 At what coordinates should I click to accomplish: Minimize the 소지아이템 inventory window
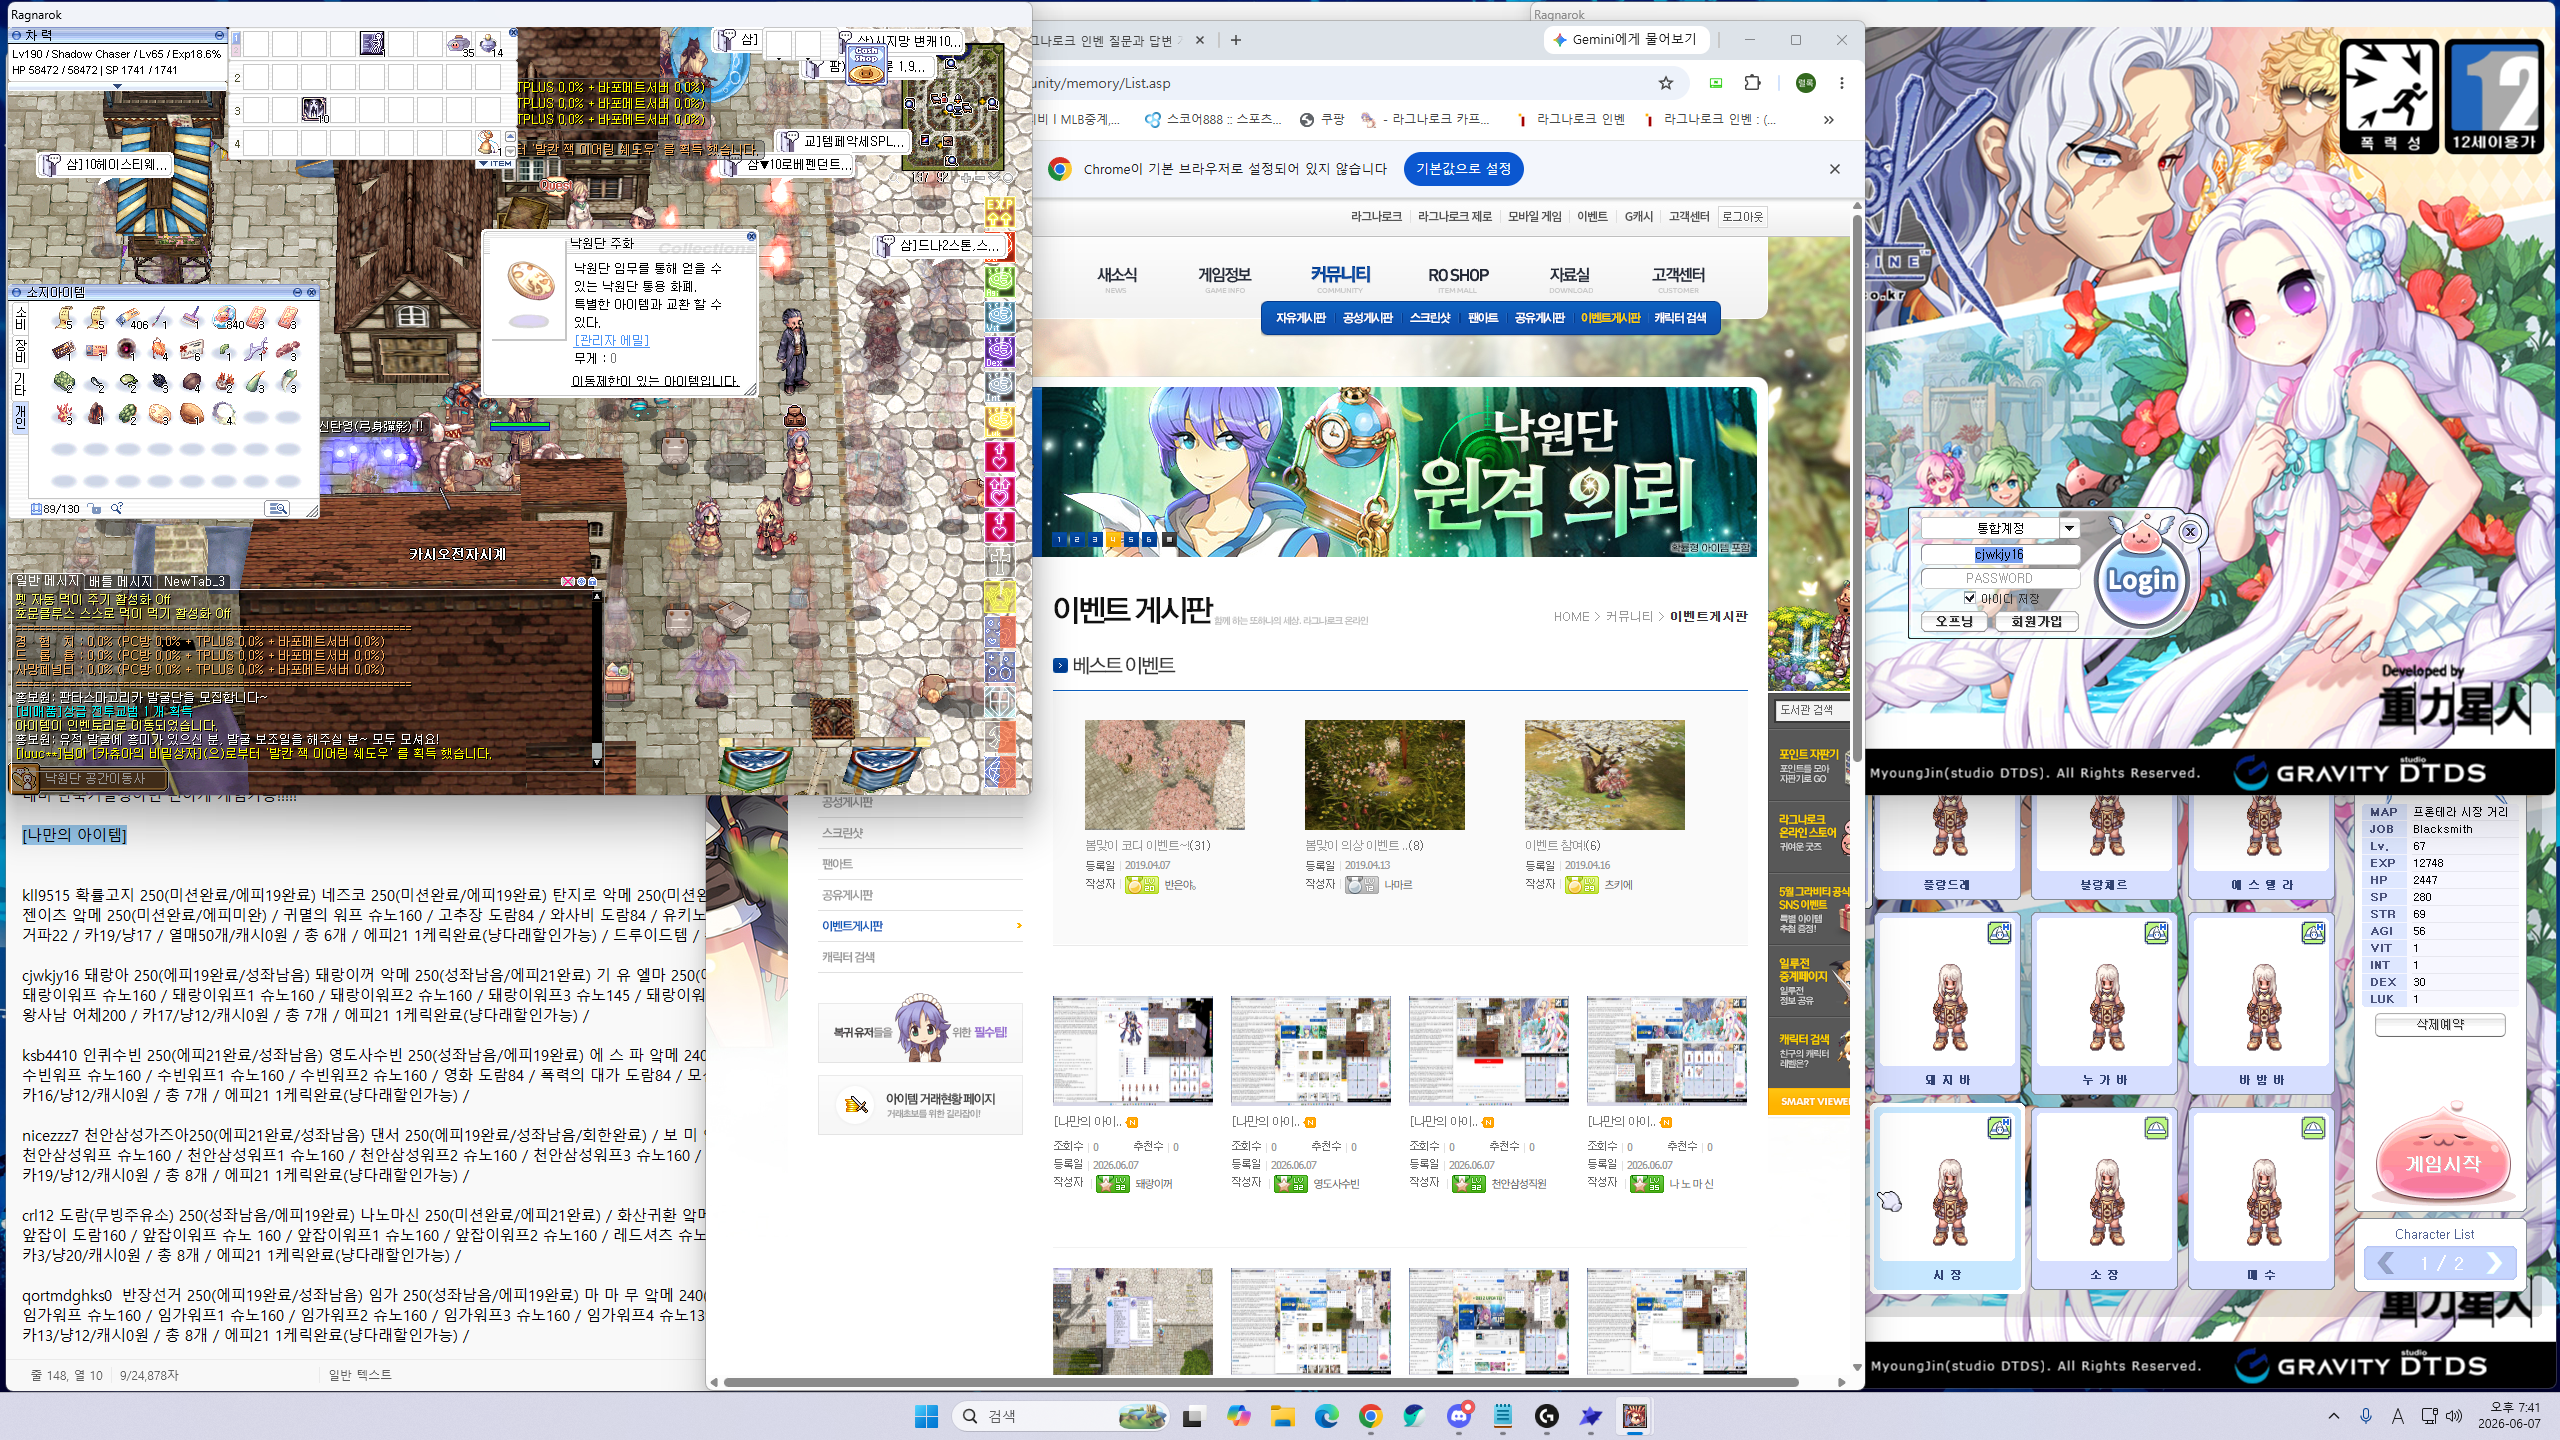pyautogui.click(x=297, y=292)
